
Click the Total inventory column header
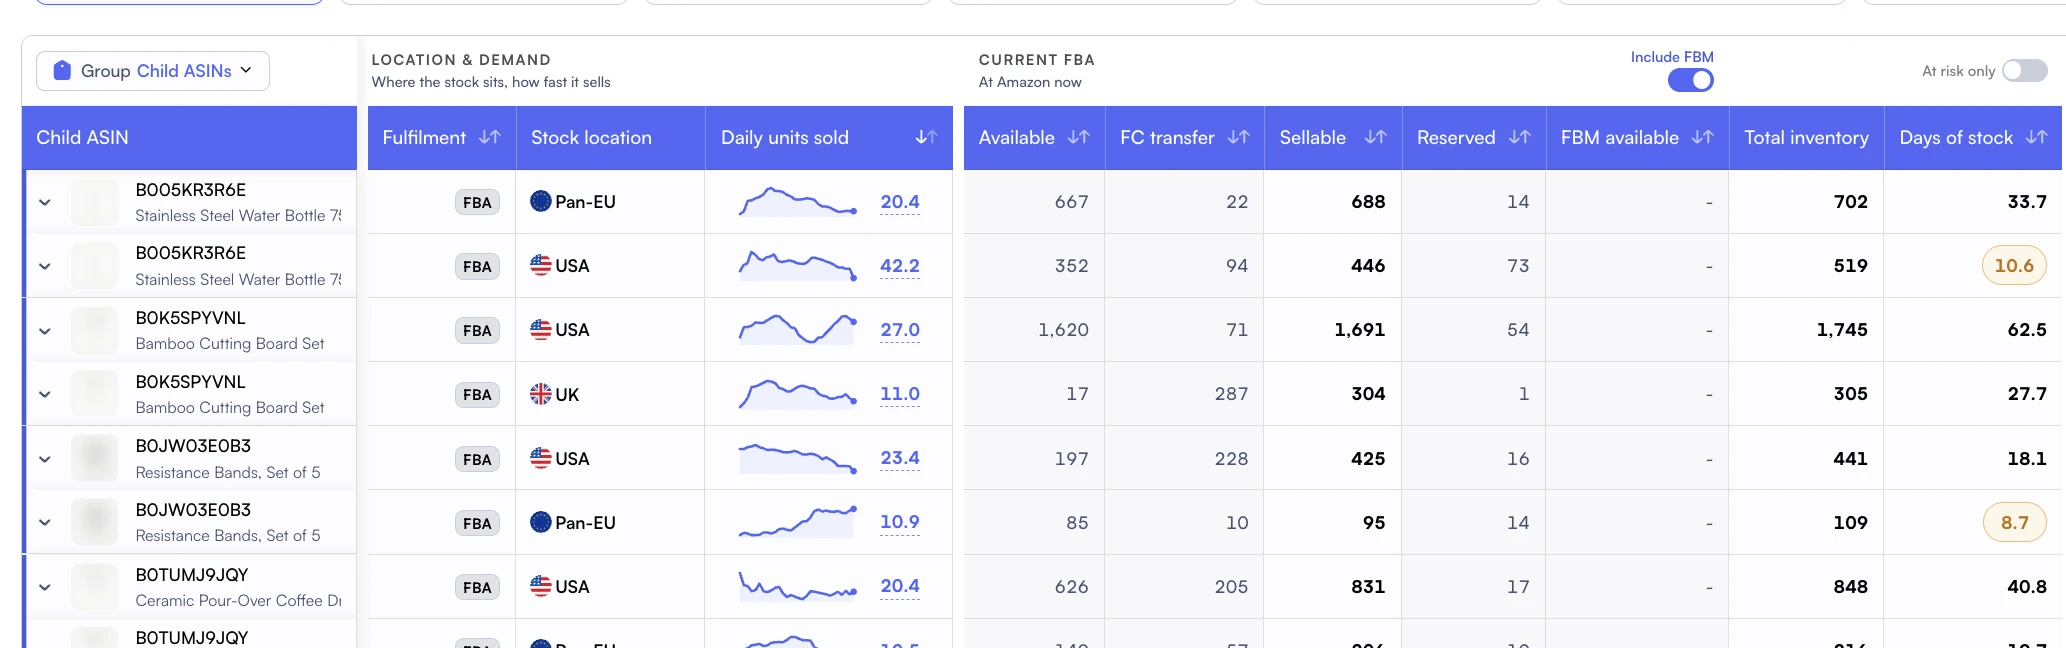coord(1806,138)
